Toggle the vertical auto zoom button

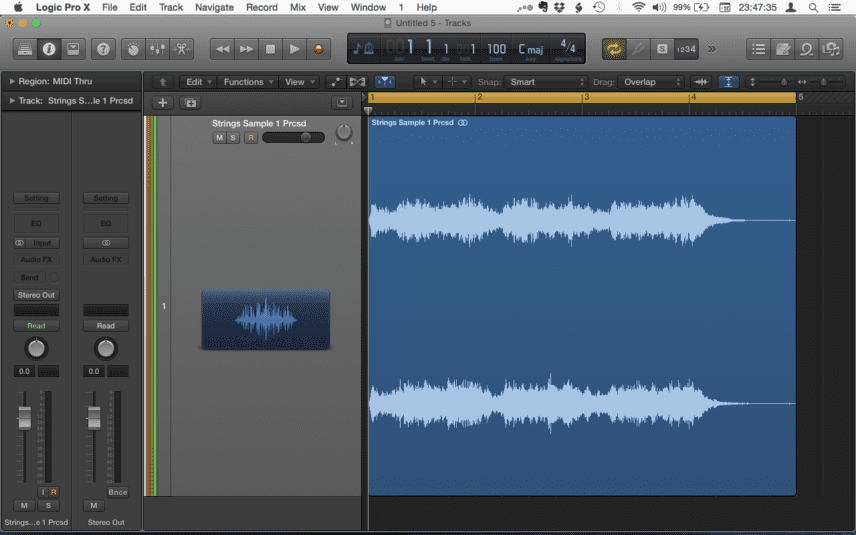pyautogui.click(x=728, y=82)
